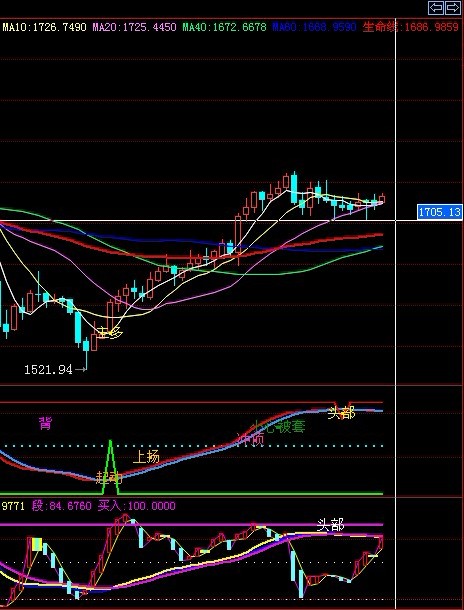Viewport: 464px width, 610px height.
Task: Click the 主多 signal marker on chart
Action: (111, 333)
